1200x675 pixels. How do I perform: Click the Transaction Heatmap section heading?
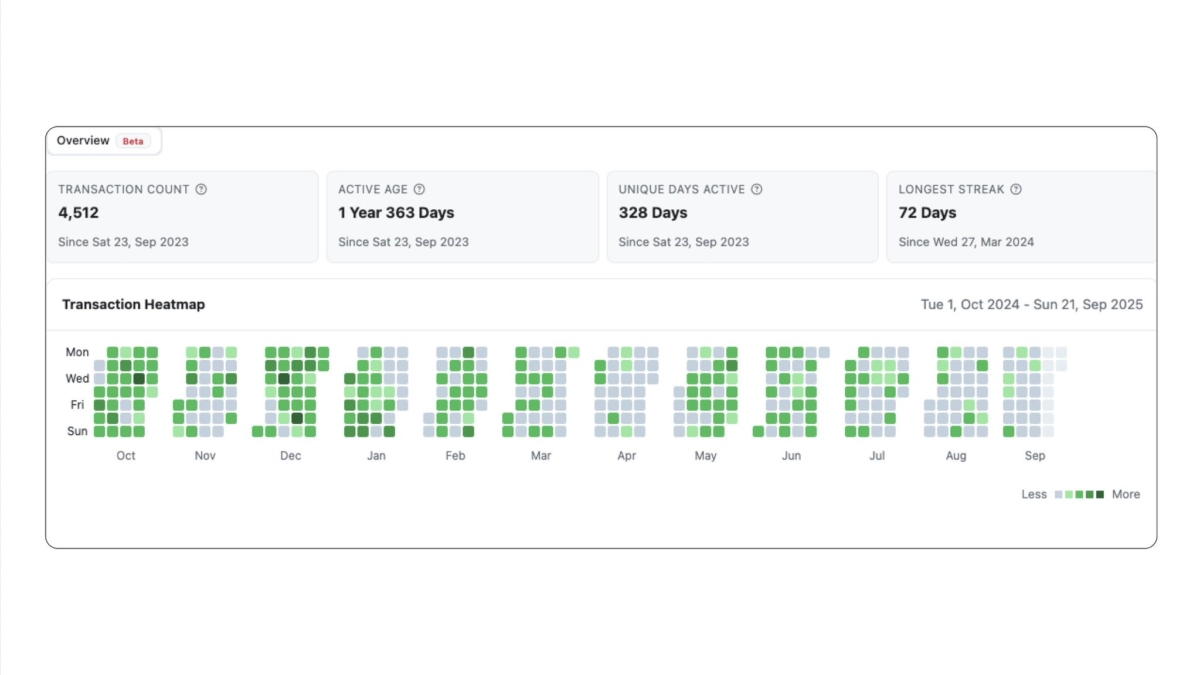[133, 304]
